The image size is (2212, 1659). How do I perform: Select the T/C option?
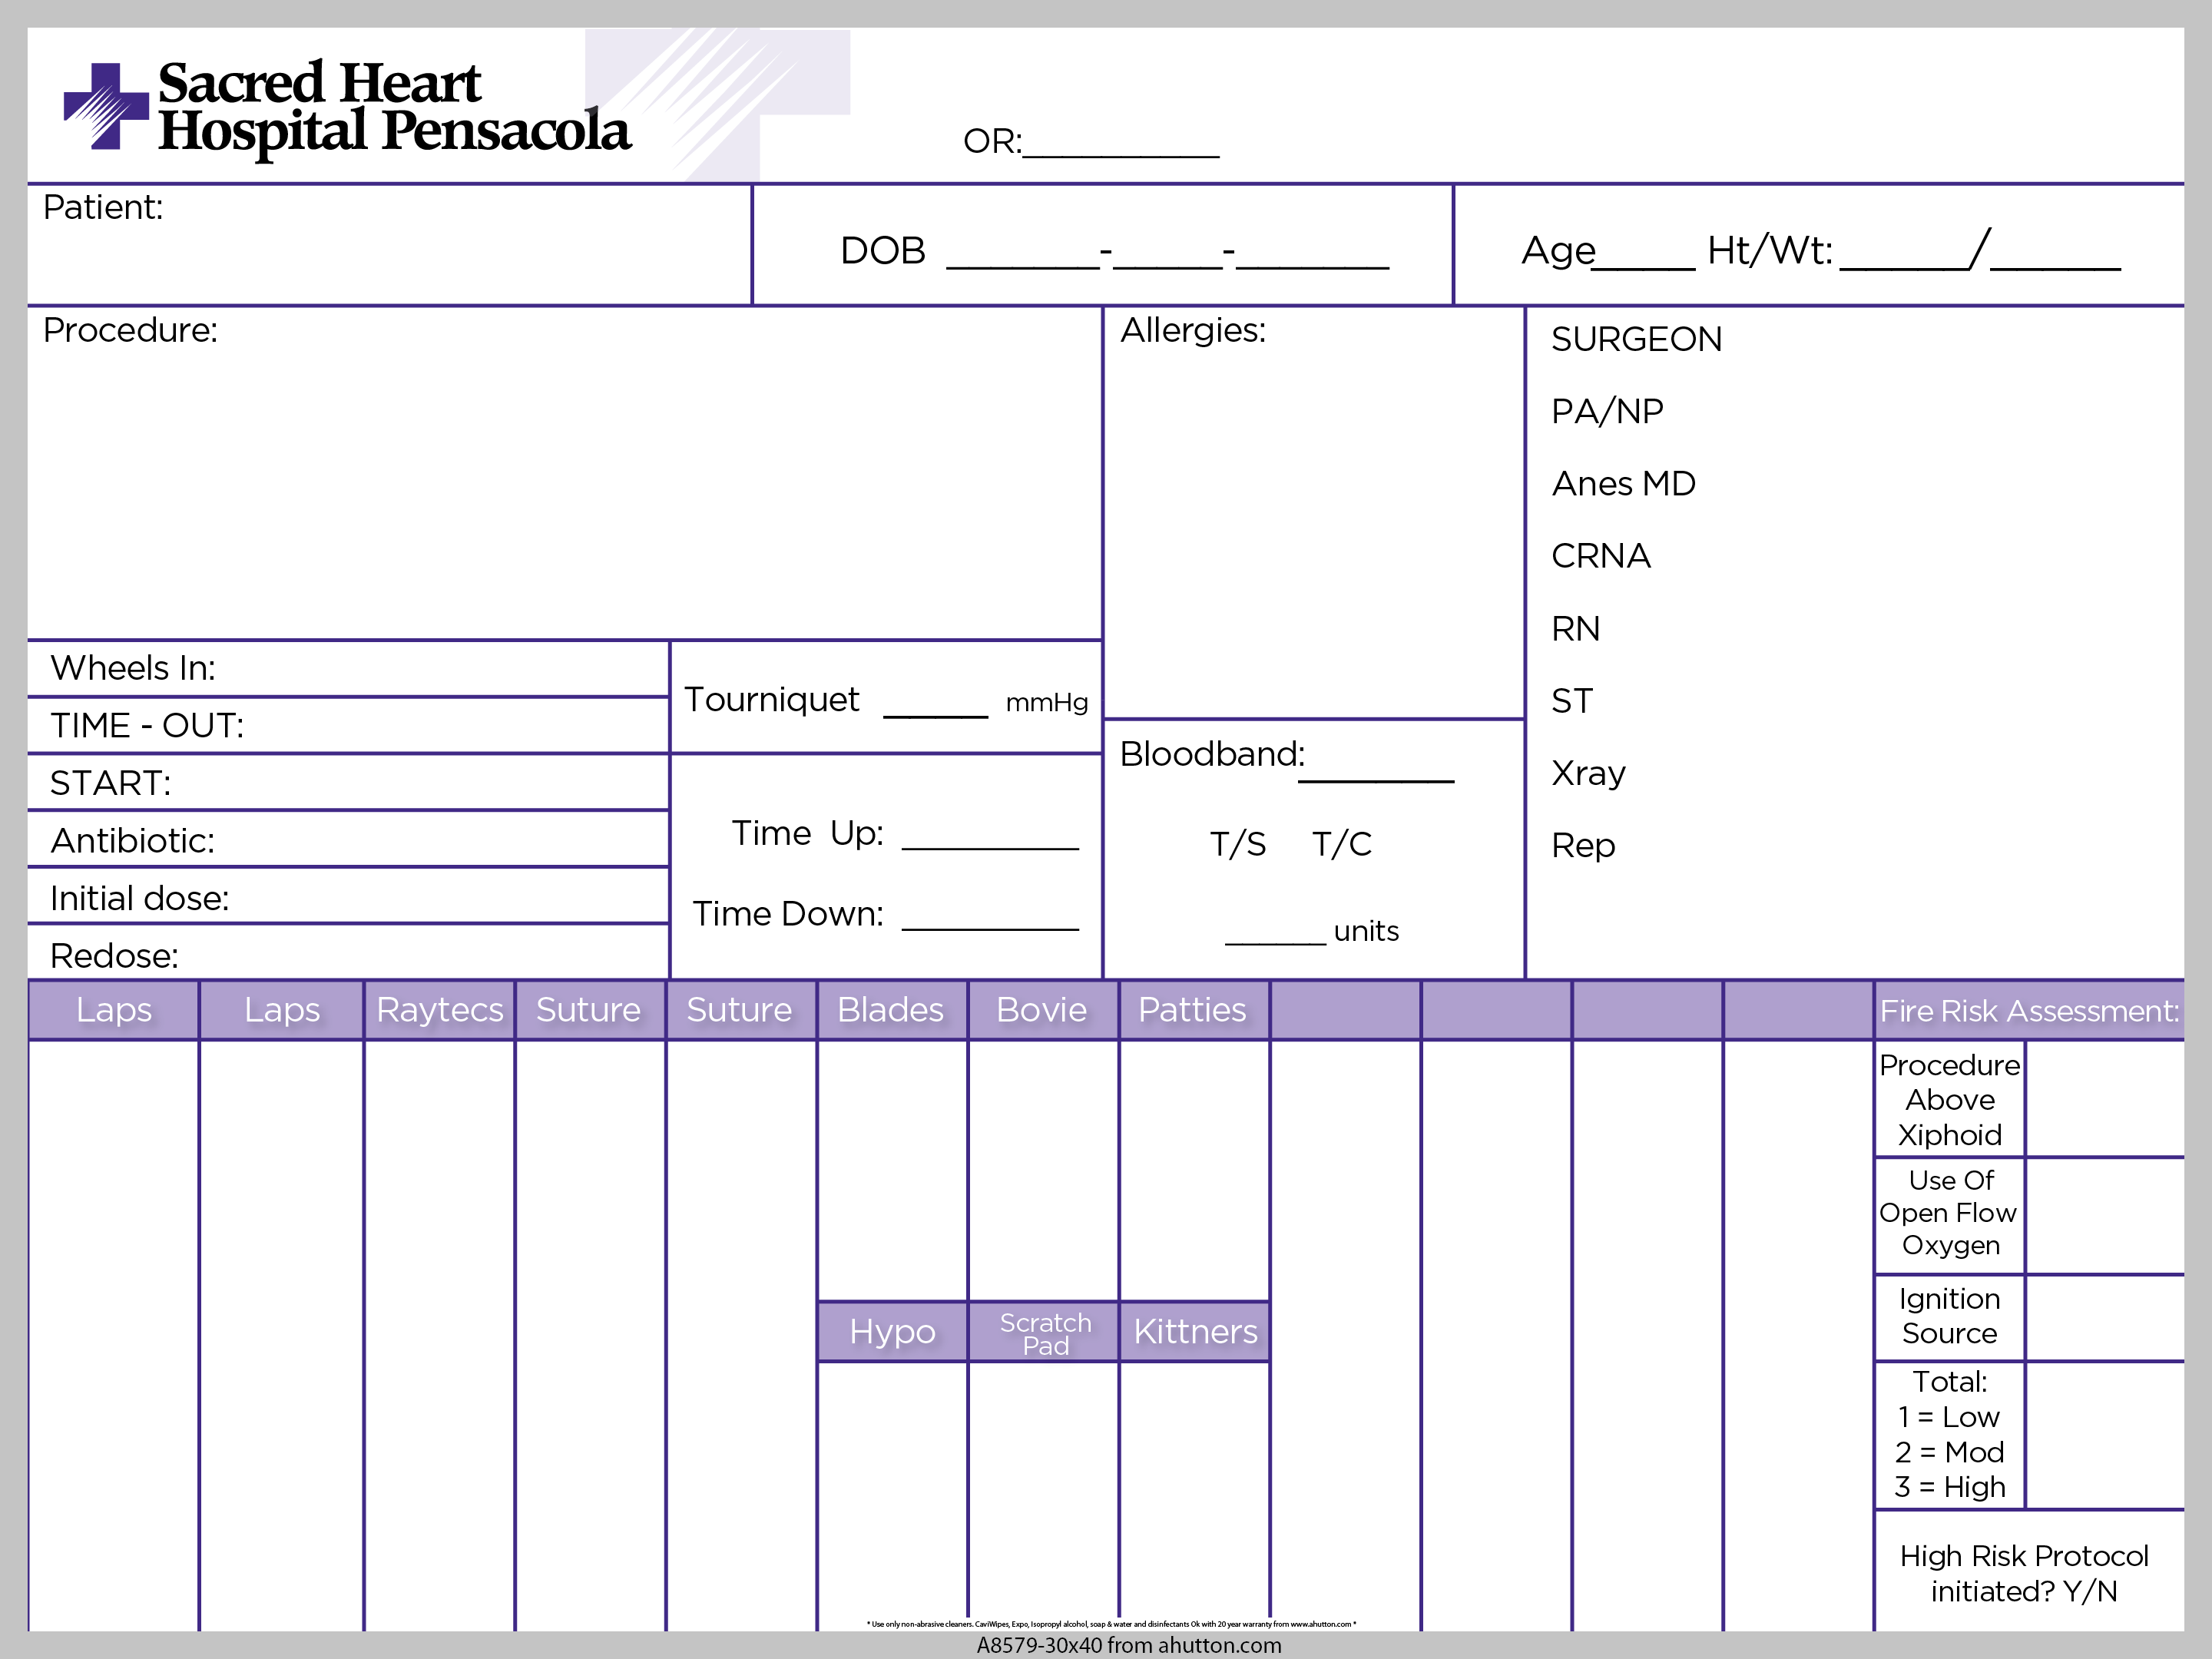(1342, 845)
